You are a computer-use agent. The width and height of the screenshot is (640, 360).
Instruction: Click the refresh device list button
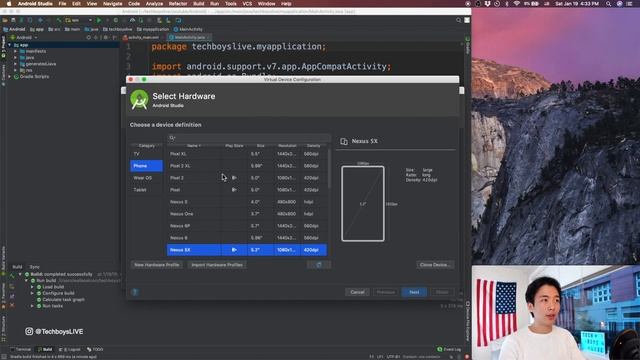click(x=319, y=265)
